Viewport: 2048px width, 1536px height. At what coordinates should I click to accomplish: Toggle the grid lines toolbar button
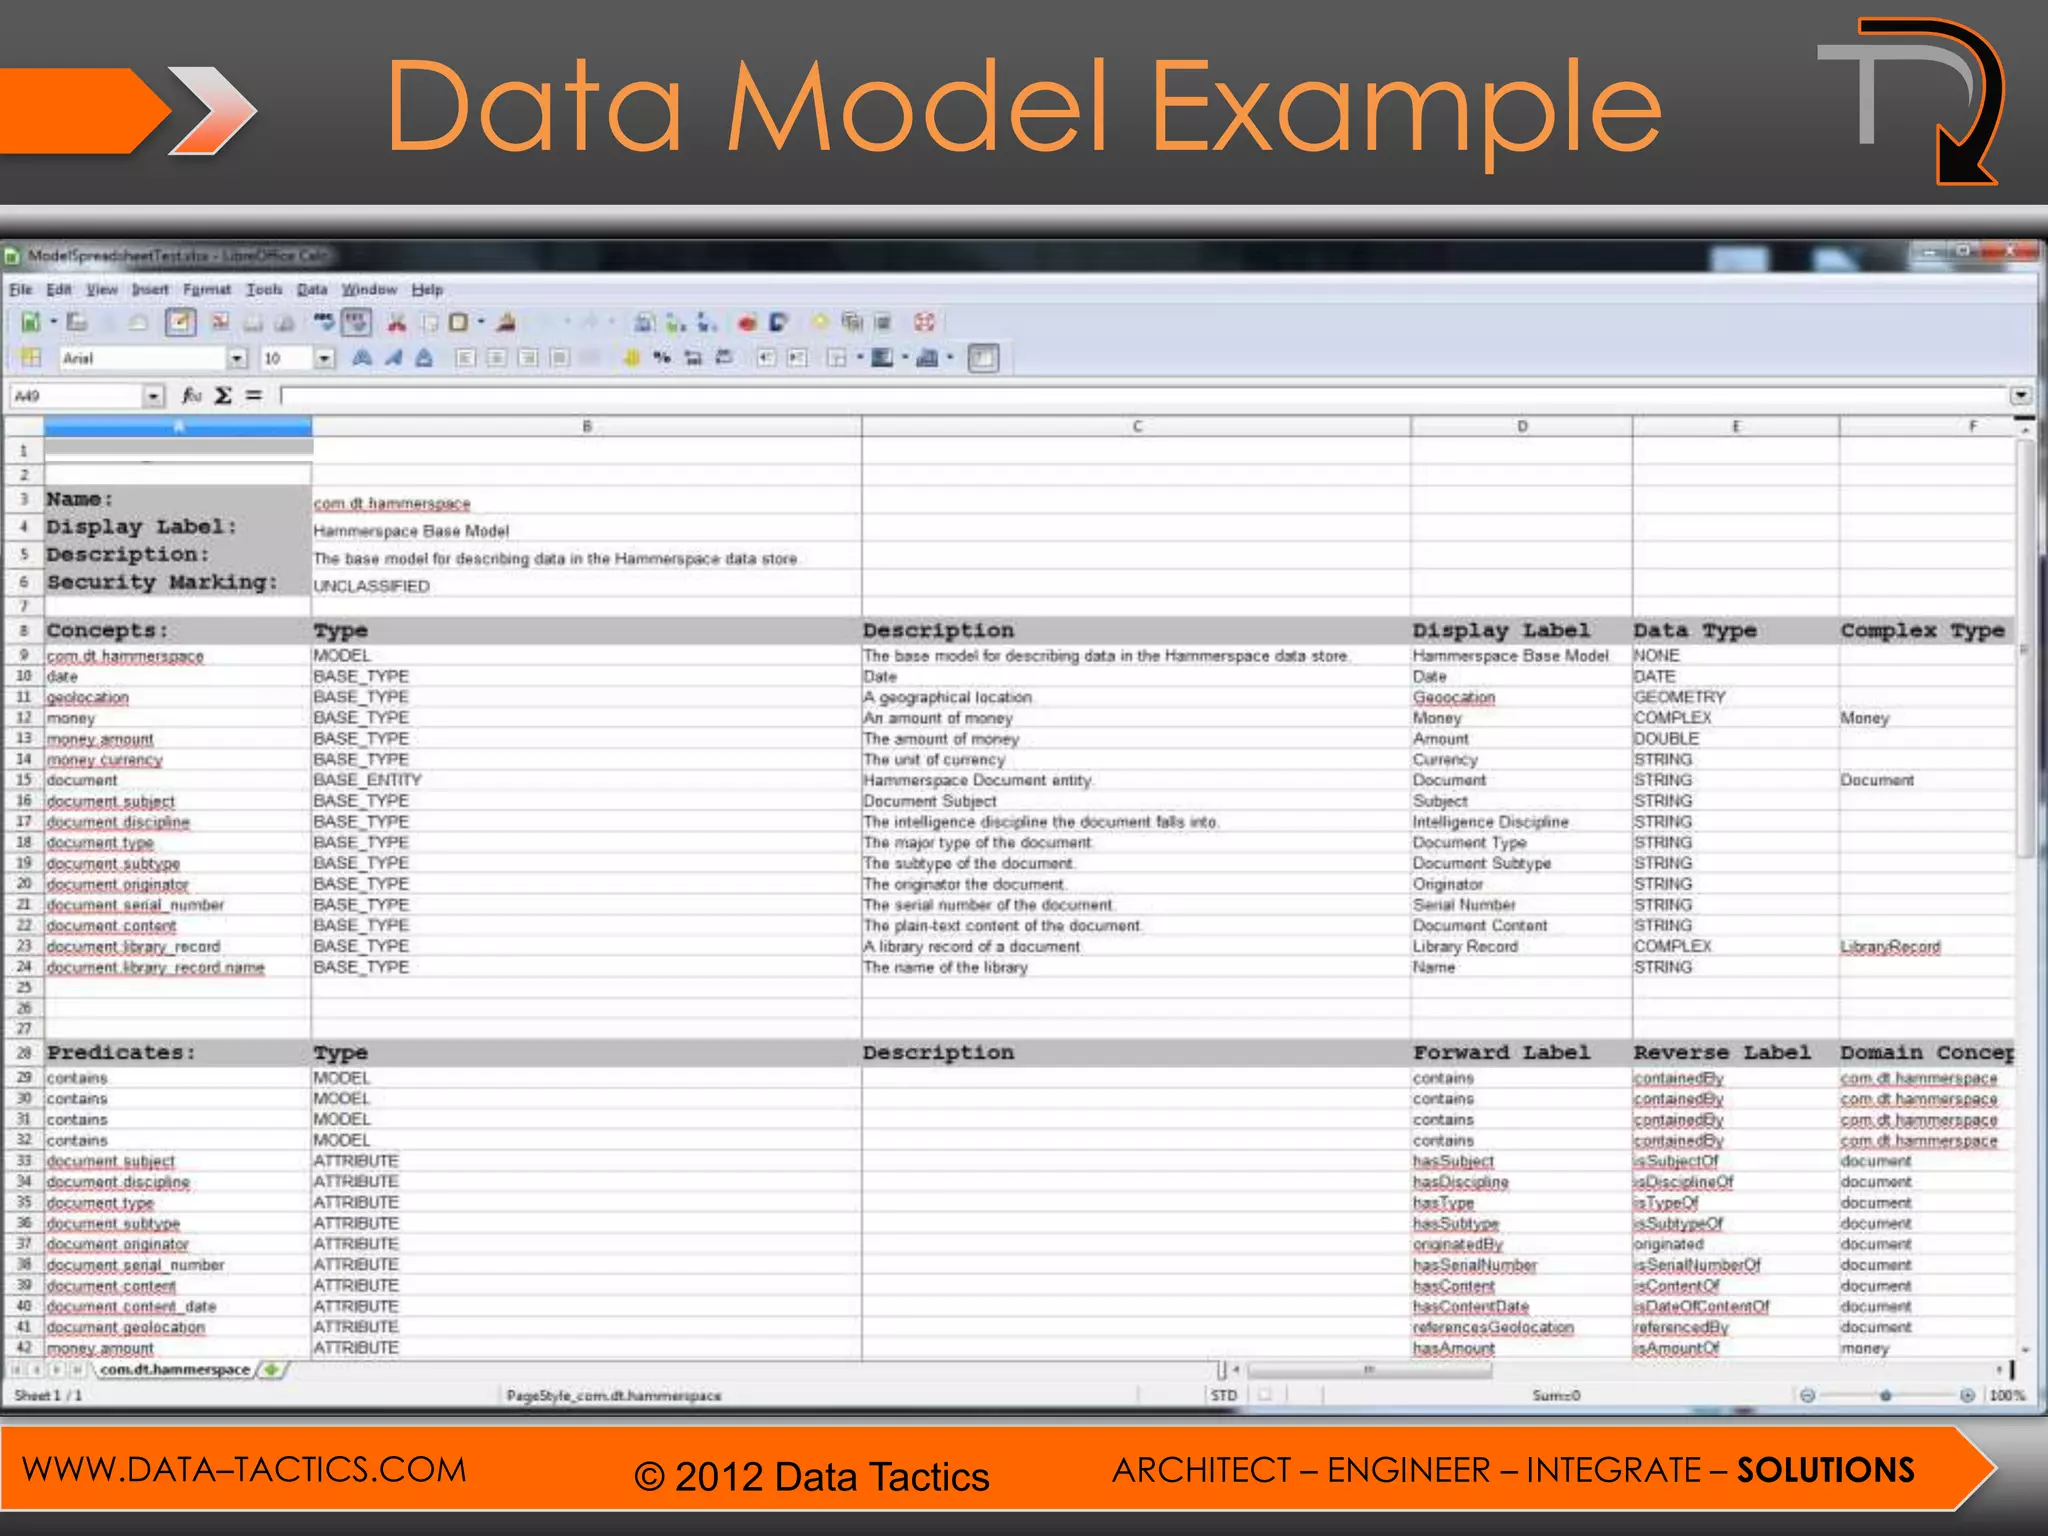pyautogui.click(x=983, y=358)
